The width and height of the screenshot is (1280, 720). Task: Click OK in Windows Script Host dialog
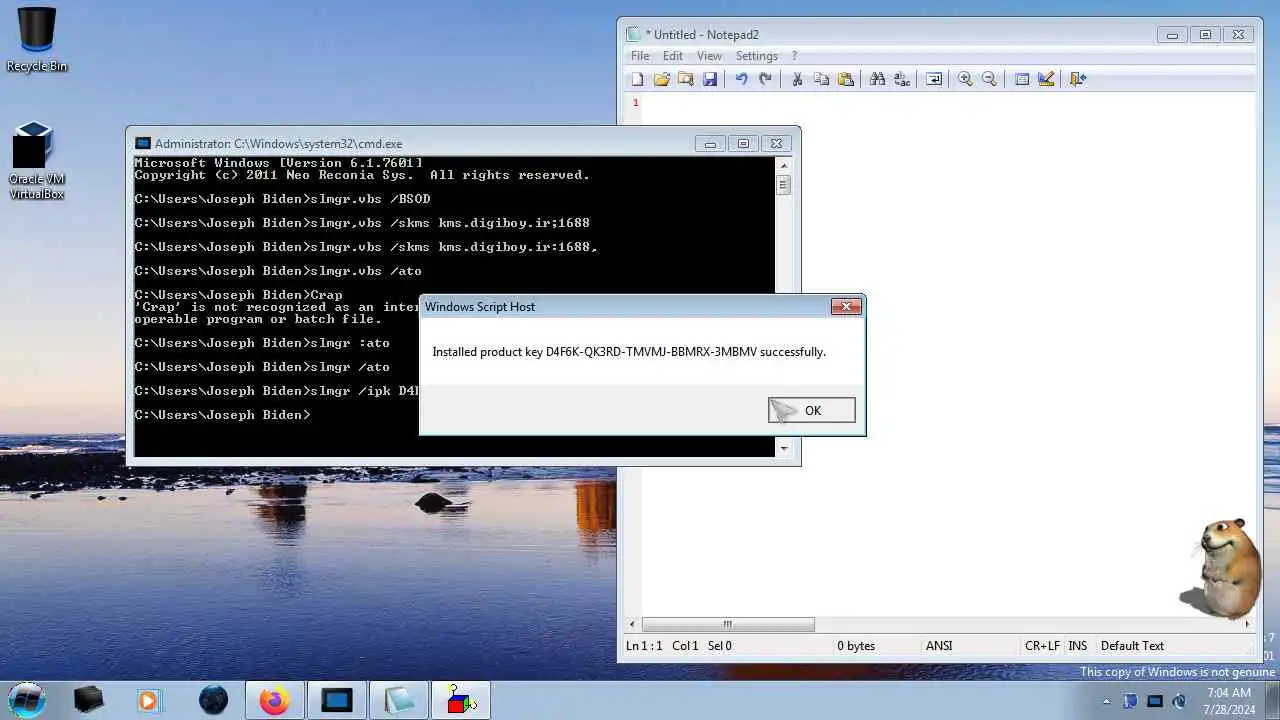point(812,410)
